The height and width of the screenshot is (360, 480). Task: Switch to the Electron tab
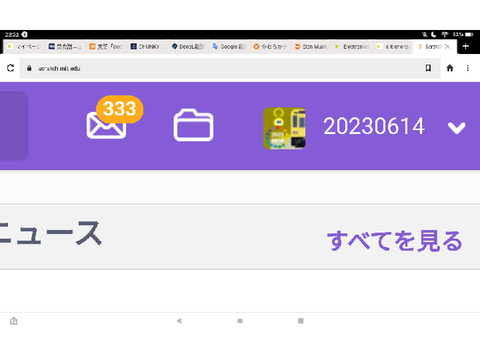tap(352, 46)
